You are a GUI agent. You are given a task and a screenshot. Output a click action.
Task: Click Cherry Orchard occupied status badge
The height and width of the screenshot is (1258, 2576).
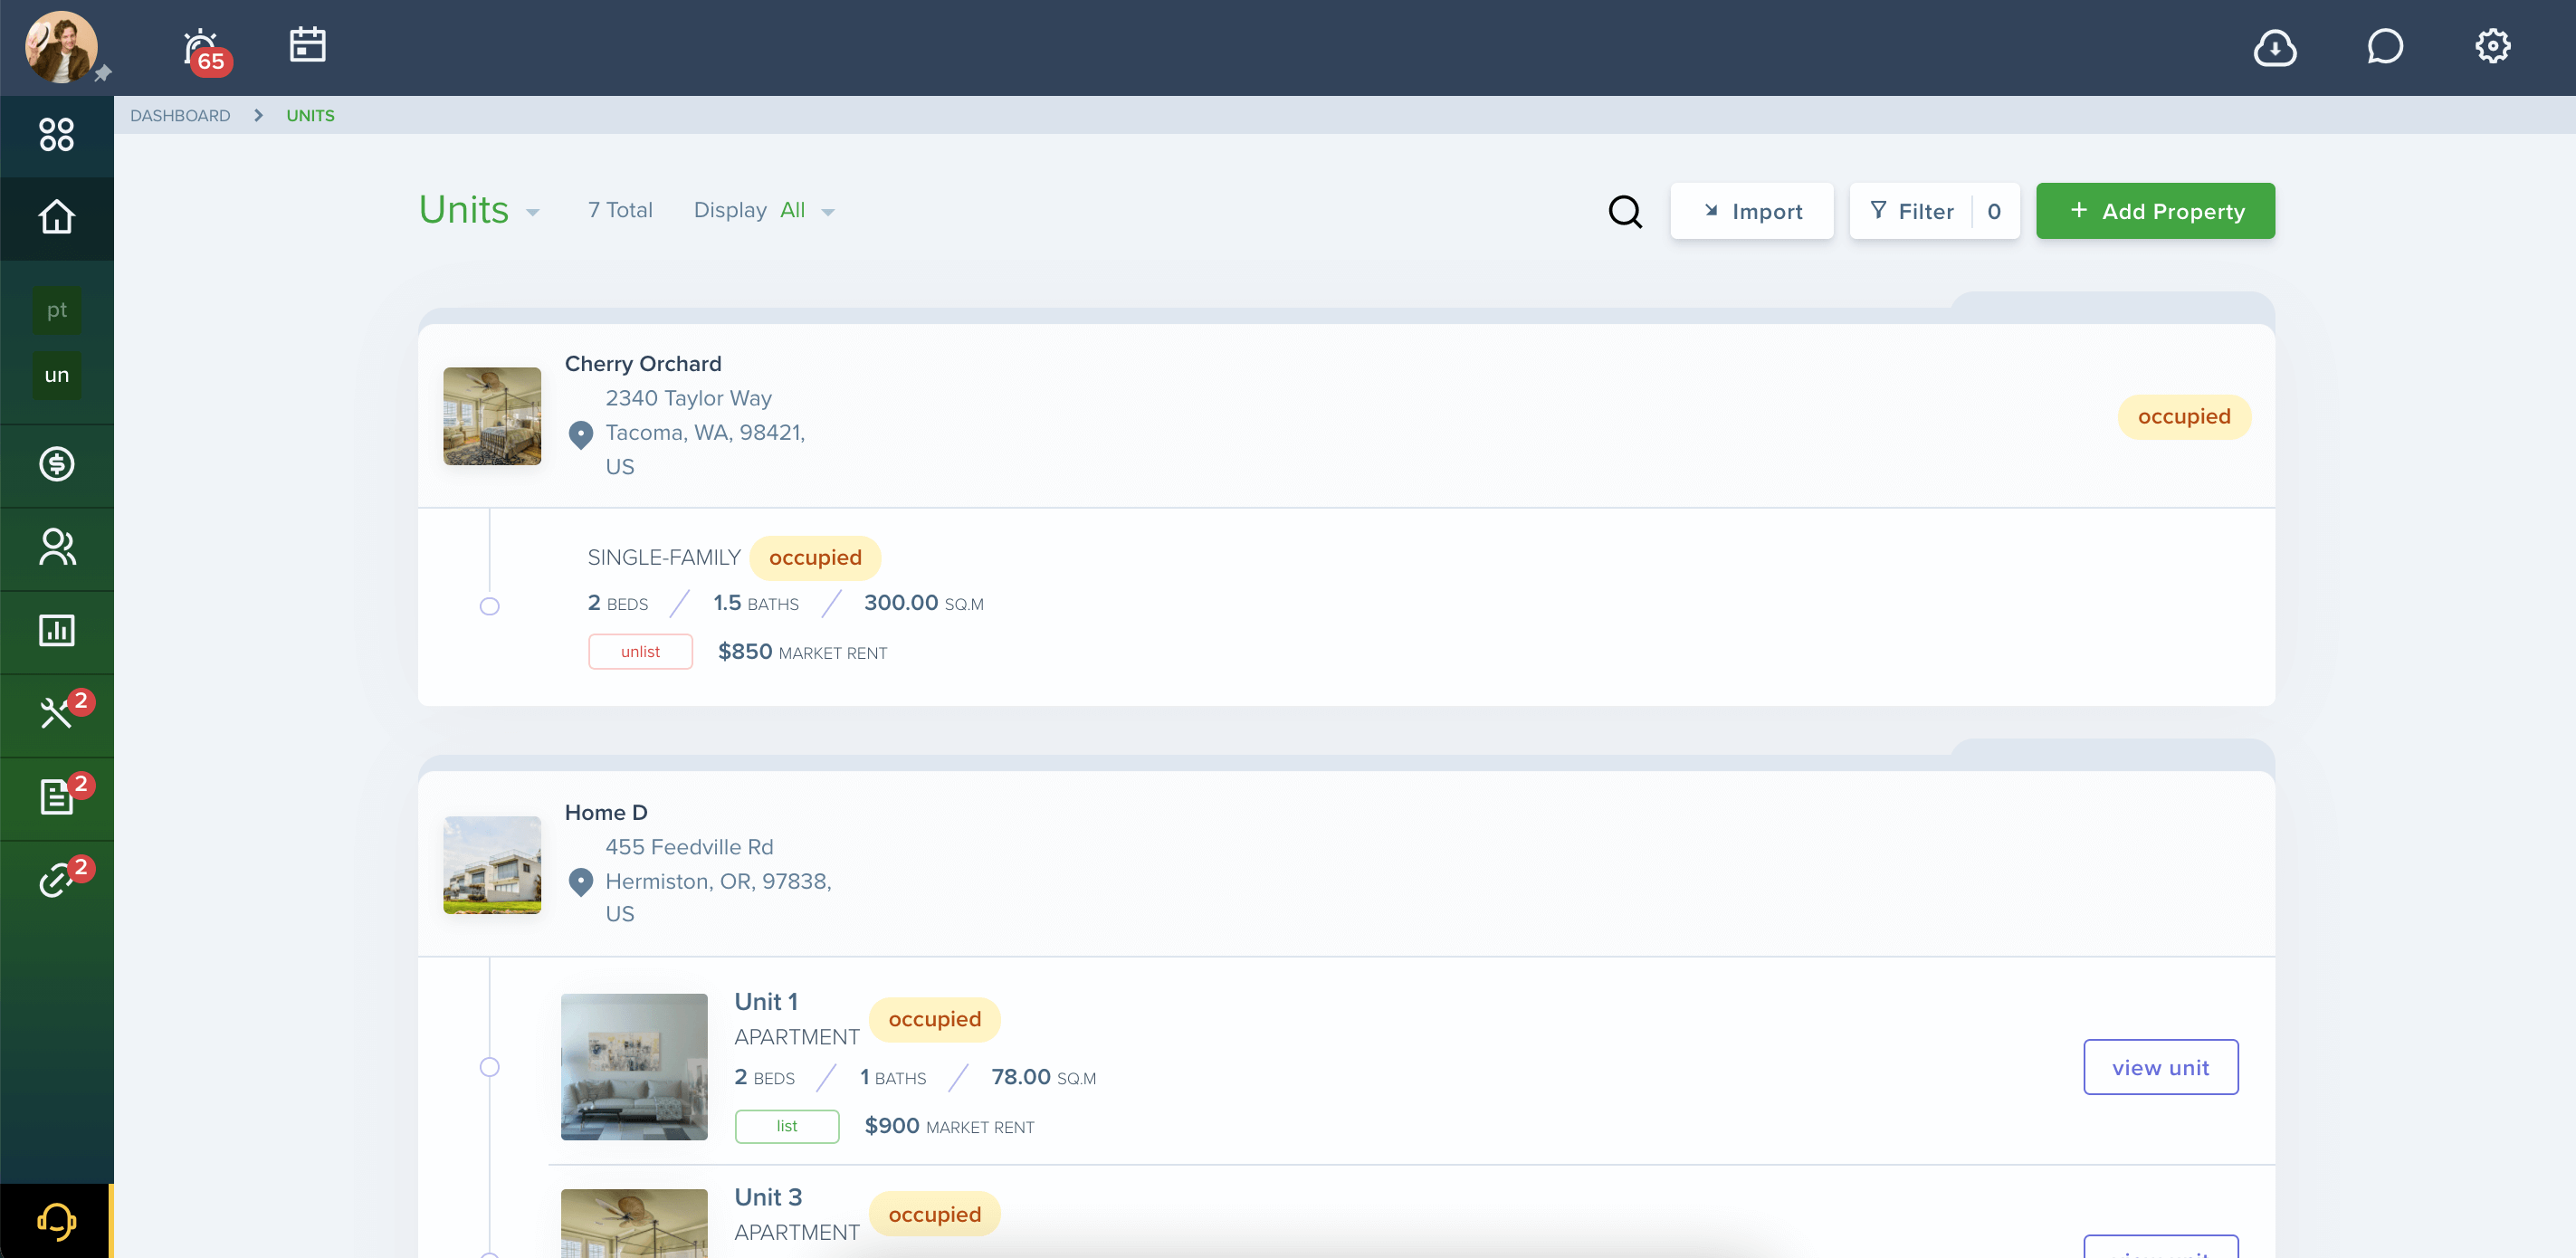click(2184, 417)
